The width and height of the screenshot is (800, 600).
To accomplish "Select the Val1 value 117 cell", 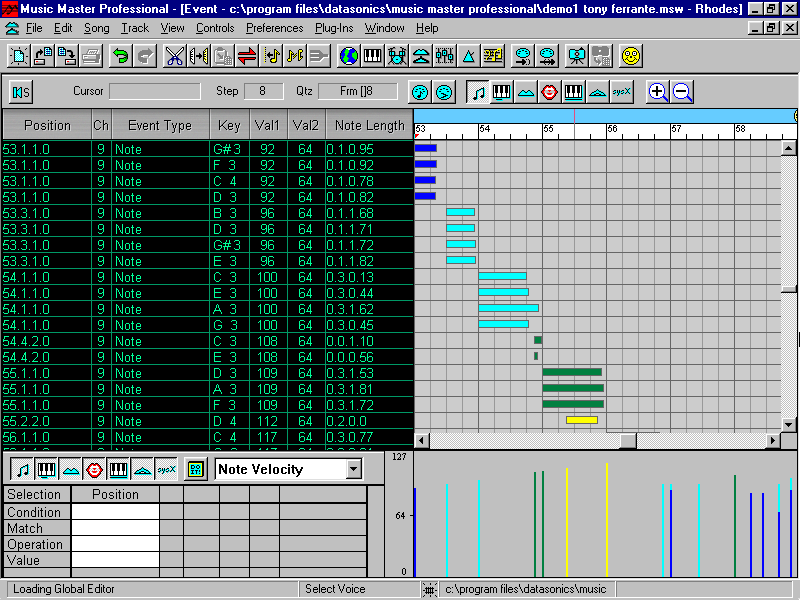I will [268, 437].
